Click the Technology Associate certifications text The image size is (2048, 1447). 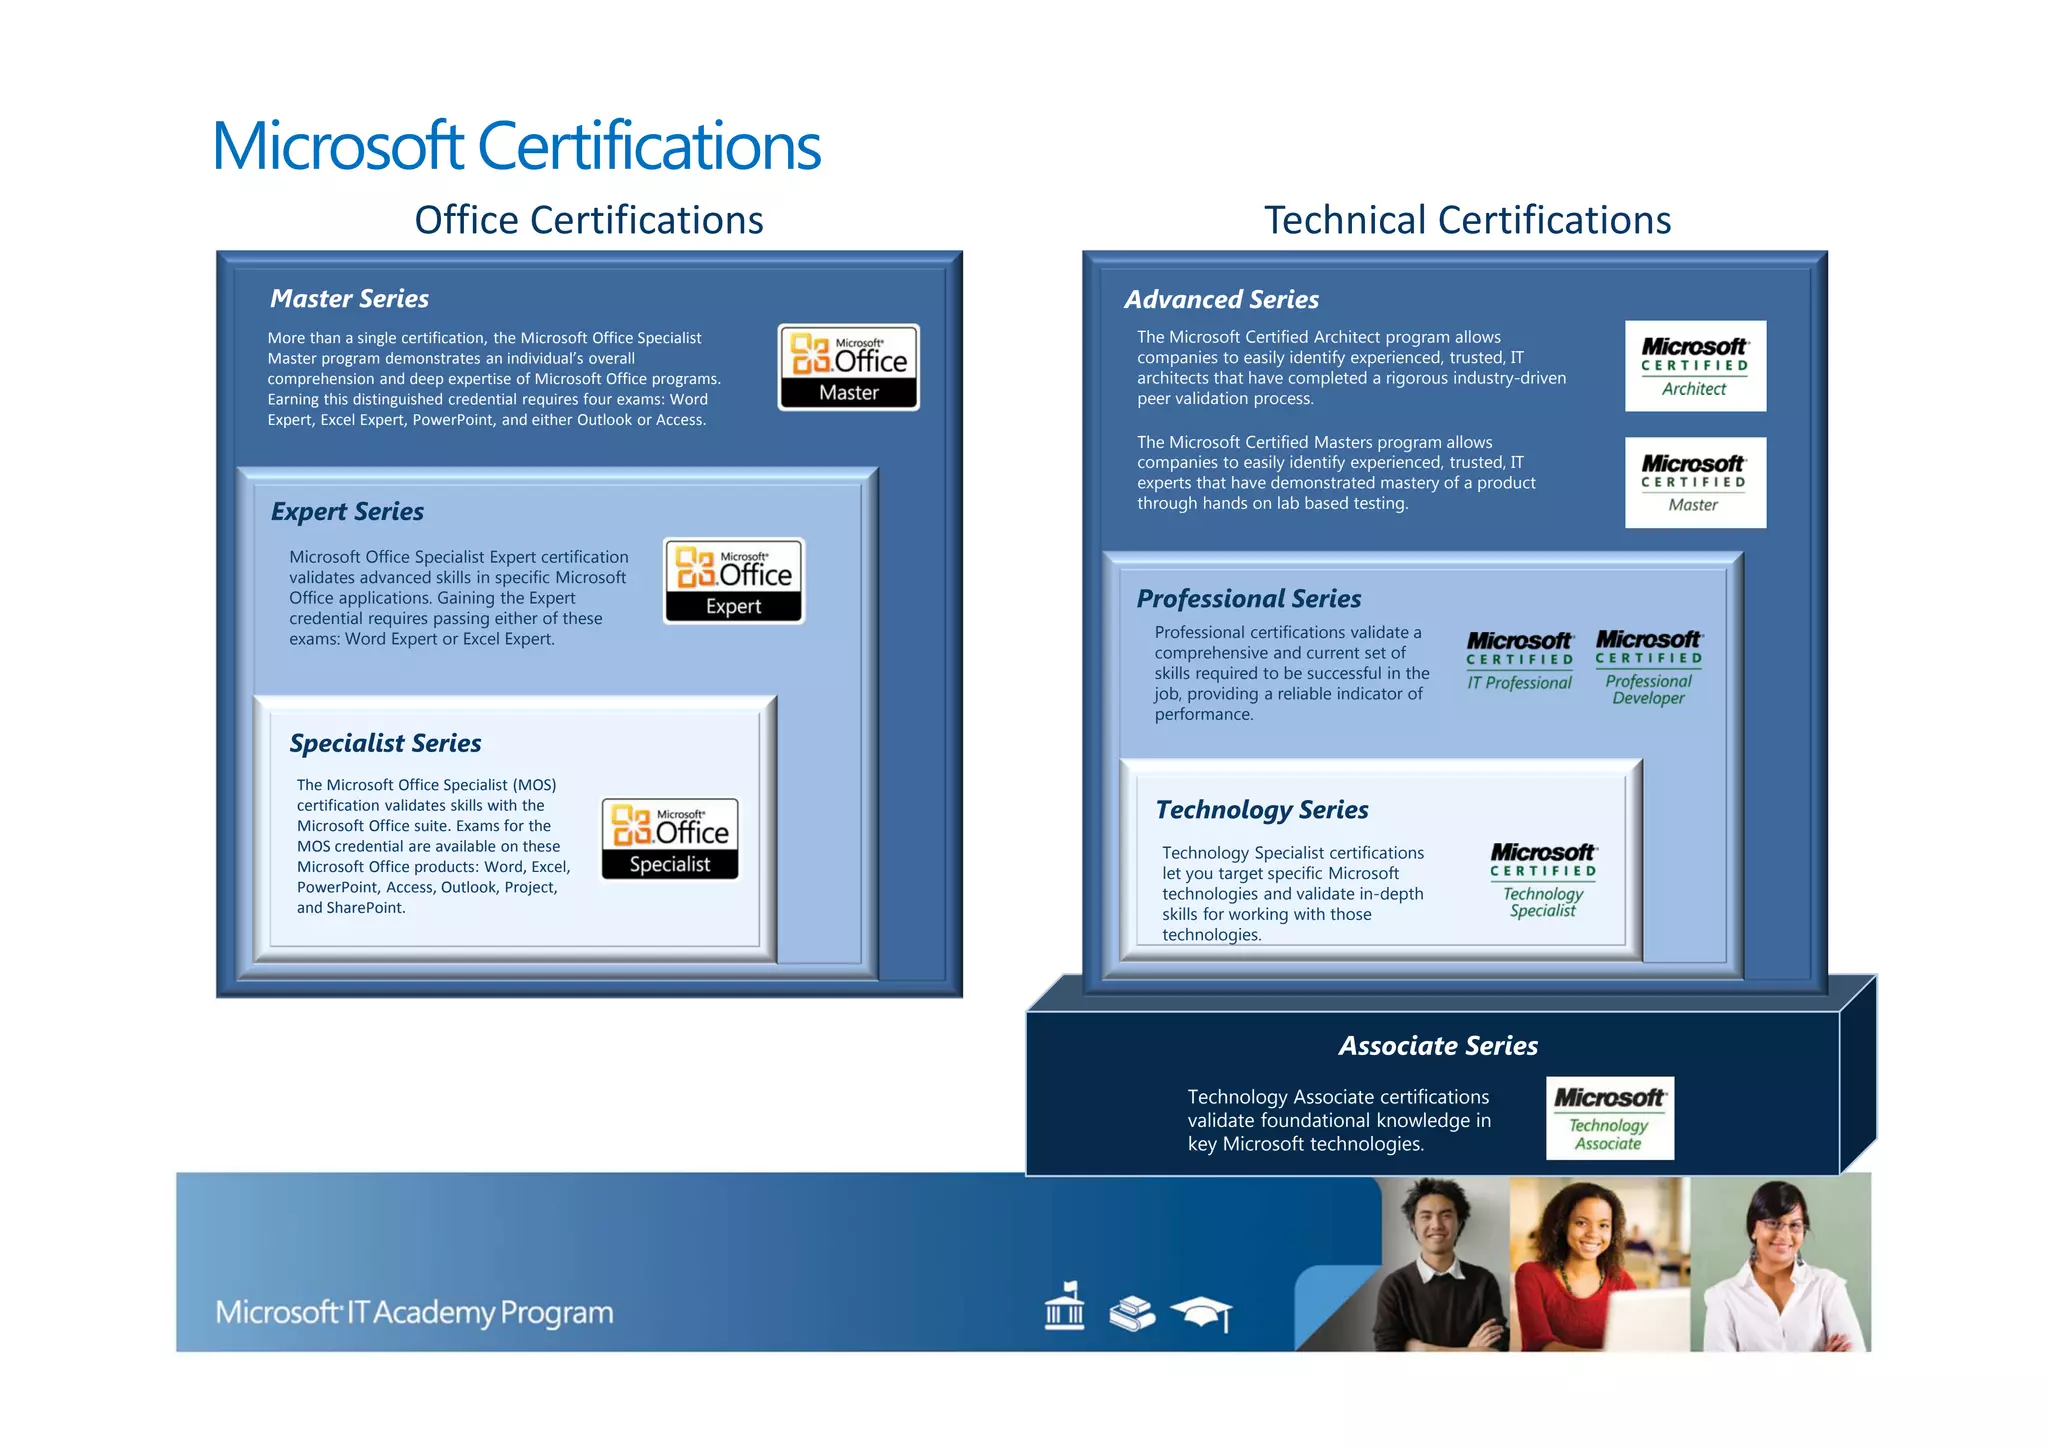[x=1339, y=1120]
